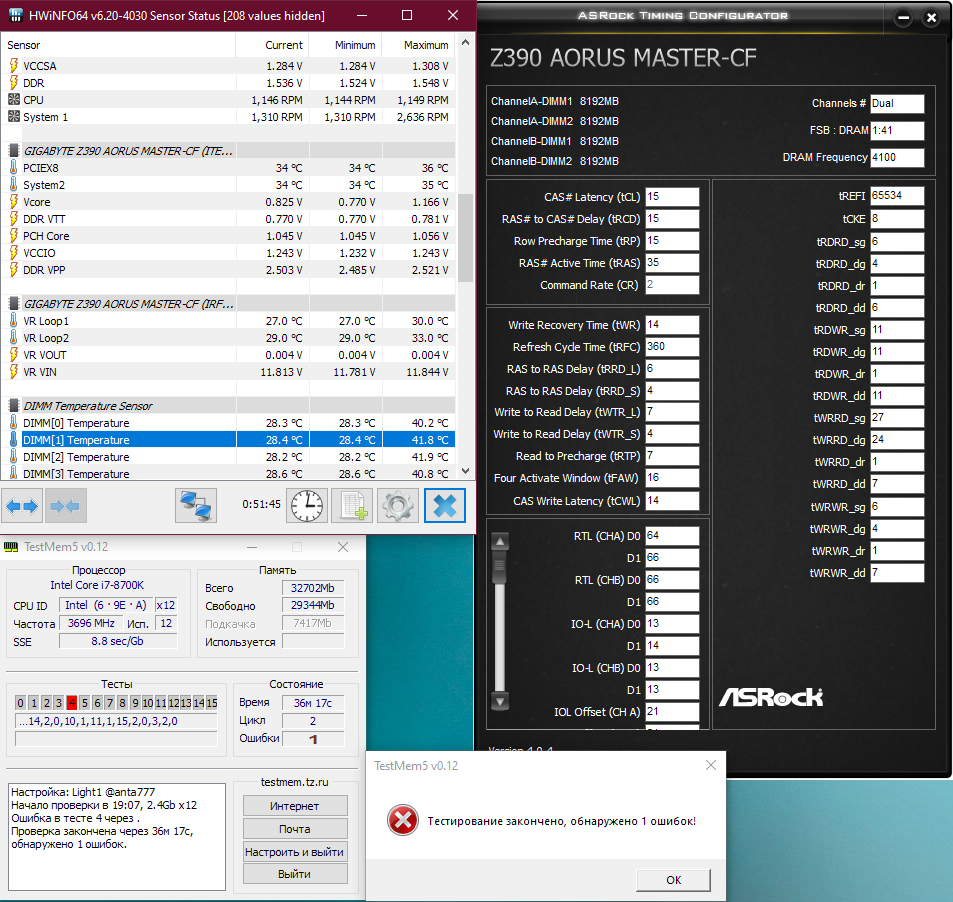Image resolution: width=953 pixels, height=902 pixels.
Task: Click the expand columns arrows icon in HWiNFO toolbar
Action: (x=22, y=506)
